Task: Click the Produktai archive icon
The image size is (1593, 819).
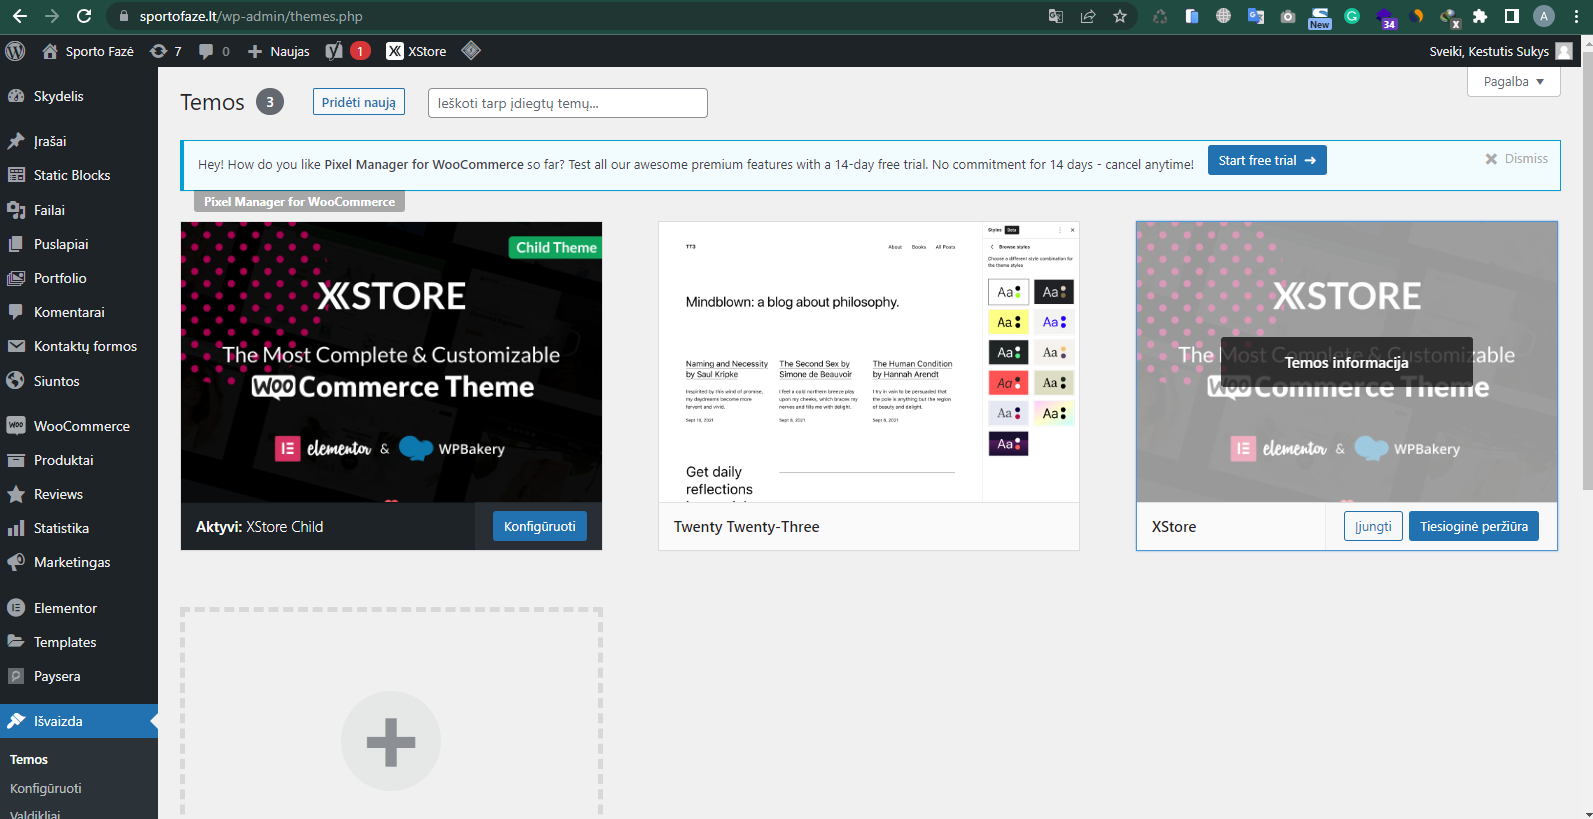Action: click(x=16, y=460)
